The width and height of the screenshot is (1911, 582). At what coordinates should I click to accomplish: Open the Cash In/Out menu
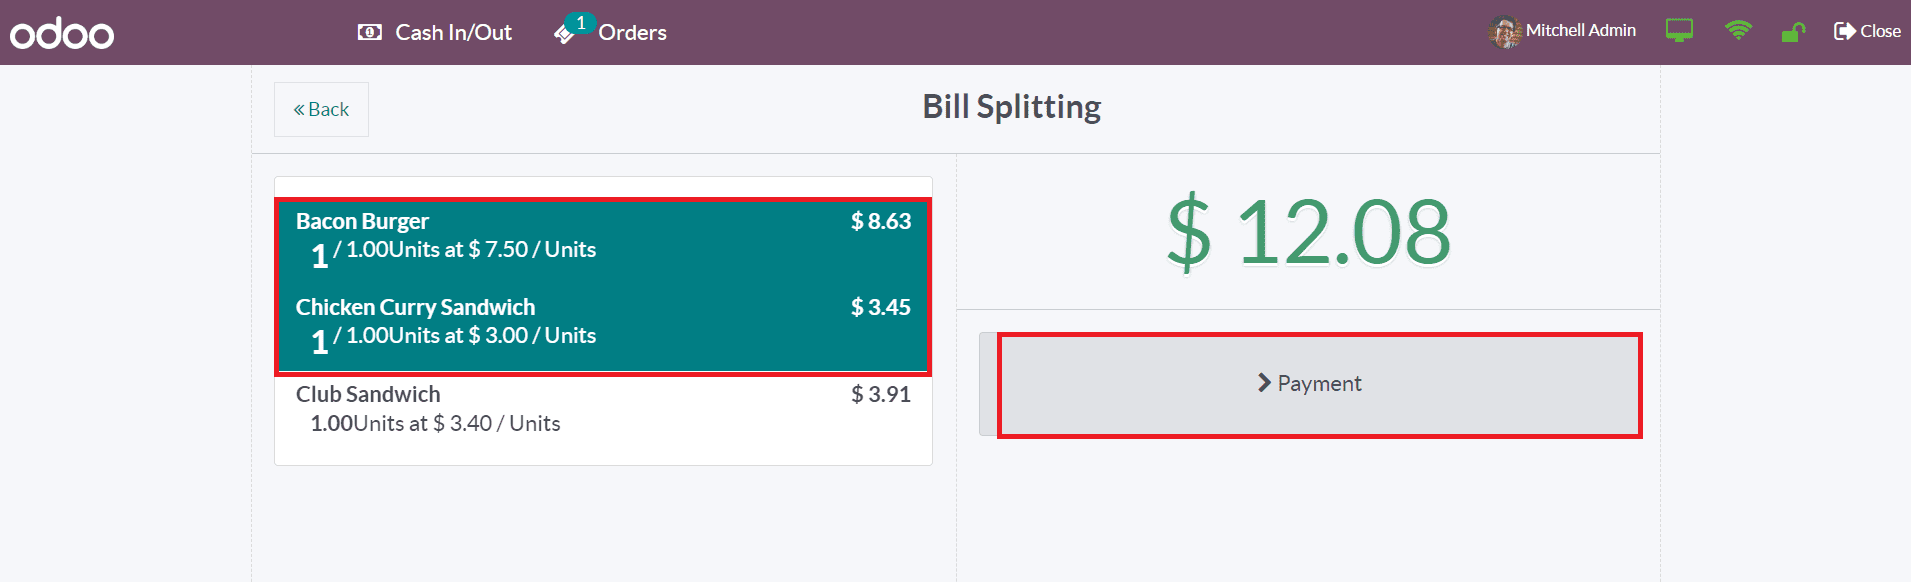pos(435,32)
